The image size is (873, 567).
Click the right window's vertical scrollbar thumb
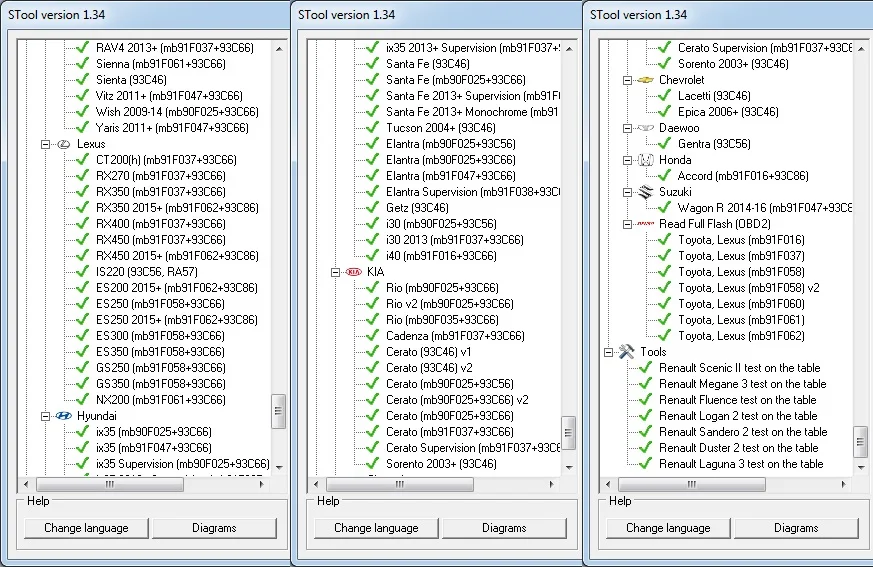click(x=860, y=442)
